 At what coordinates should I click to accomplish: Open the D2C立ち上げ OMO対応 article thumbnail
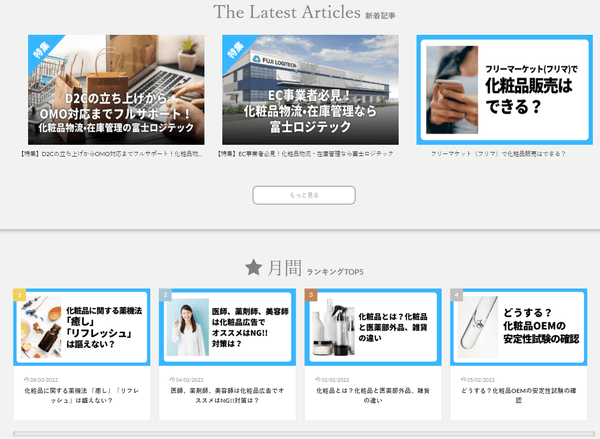pyautogui.click(x=111, y=90)
